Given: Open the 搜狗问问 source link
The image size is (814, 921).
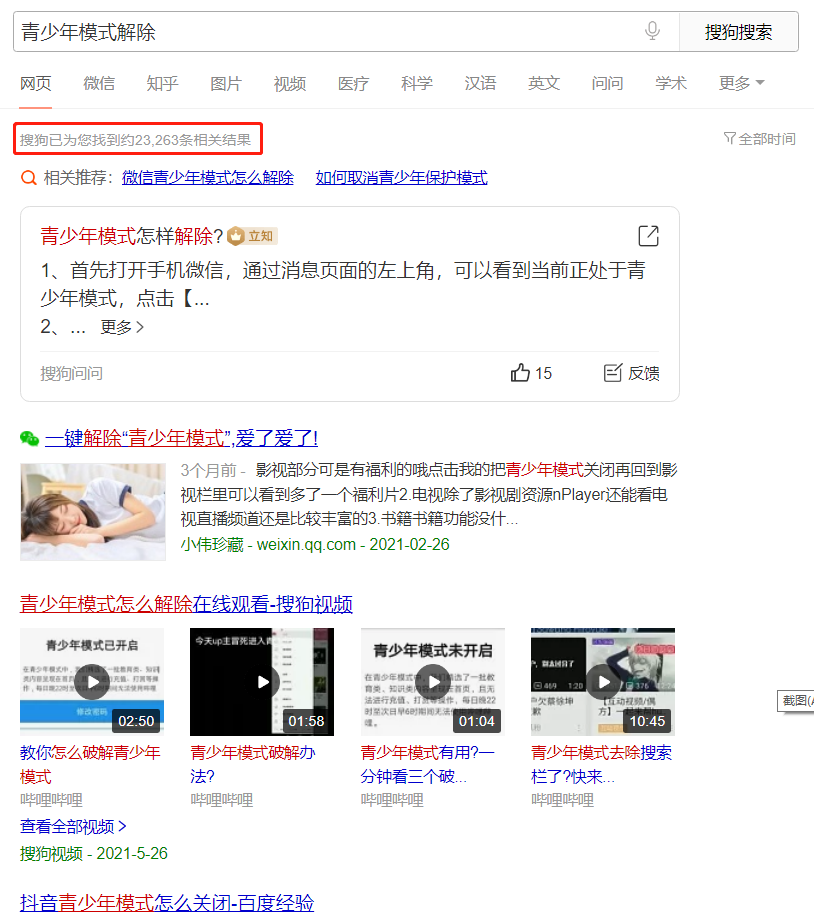Looking at the screenshot, I should click(x=72, y=374).
